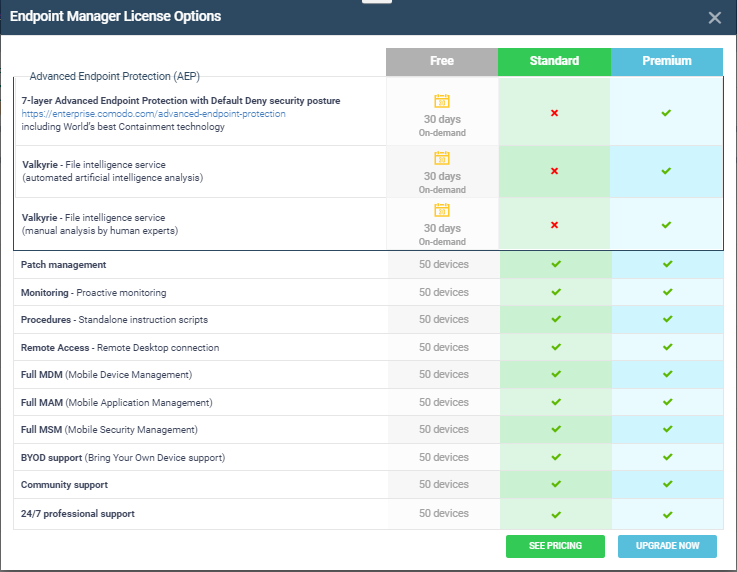Click Standard checkmark for Full MAM
The width and height of the screenshot is (737, 572).
(556, 402)
